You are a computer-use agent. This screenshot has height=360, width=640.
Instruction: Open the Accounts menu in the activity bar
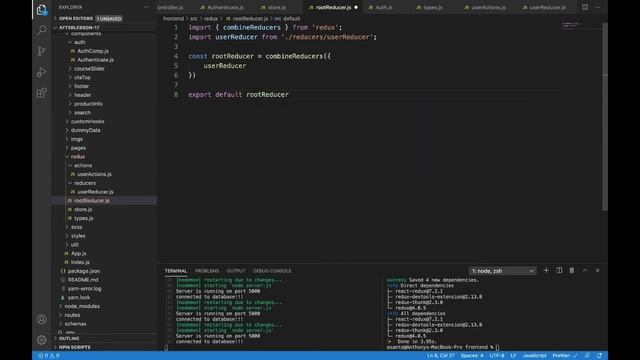click(x=42, y=319)
